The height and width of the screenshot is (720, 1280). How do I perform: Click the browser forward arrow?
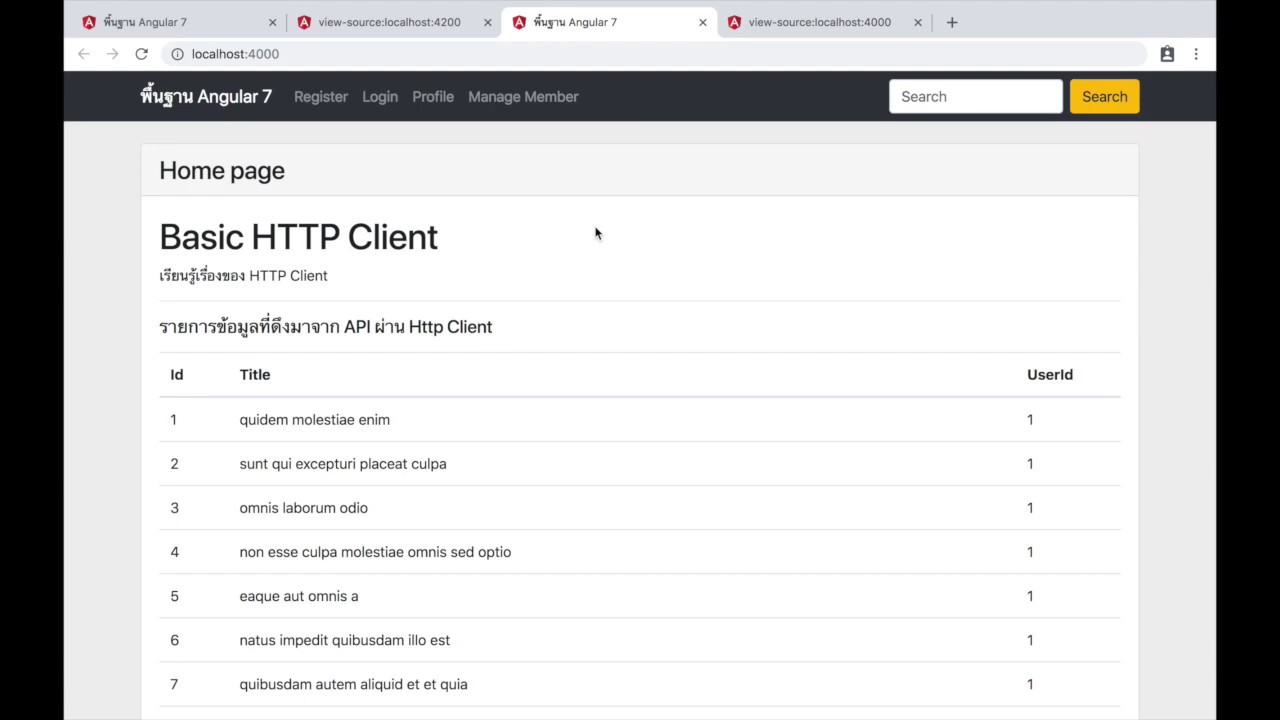coord(112,54)
